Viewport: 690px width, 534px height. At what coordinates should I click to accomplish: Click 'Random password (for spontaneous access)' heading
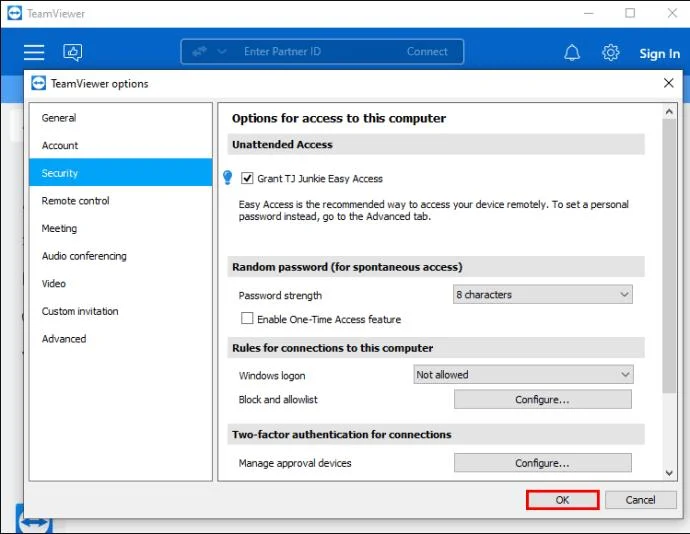point(347,267)
